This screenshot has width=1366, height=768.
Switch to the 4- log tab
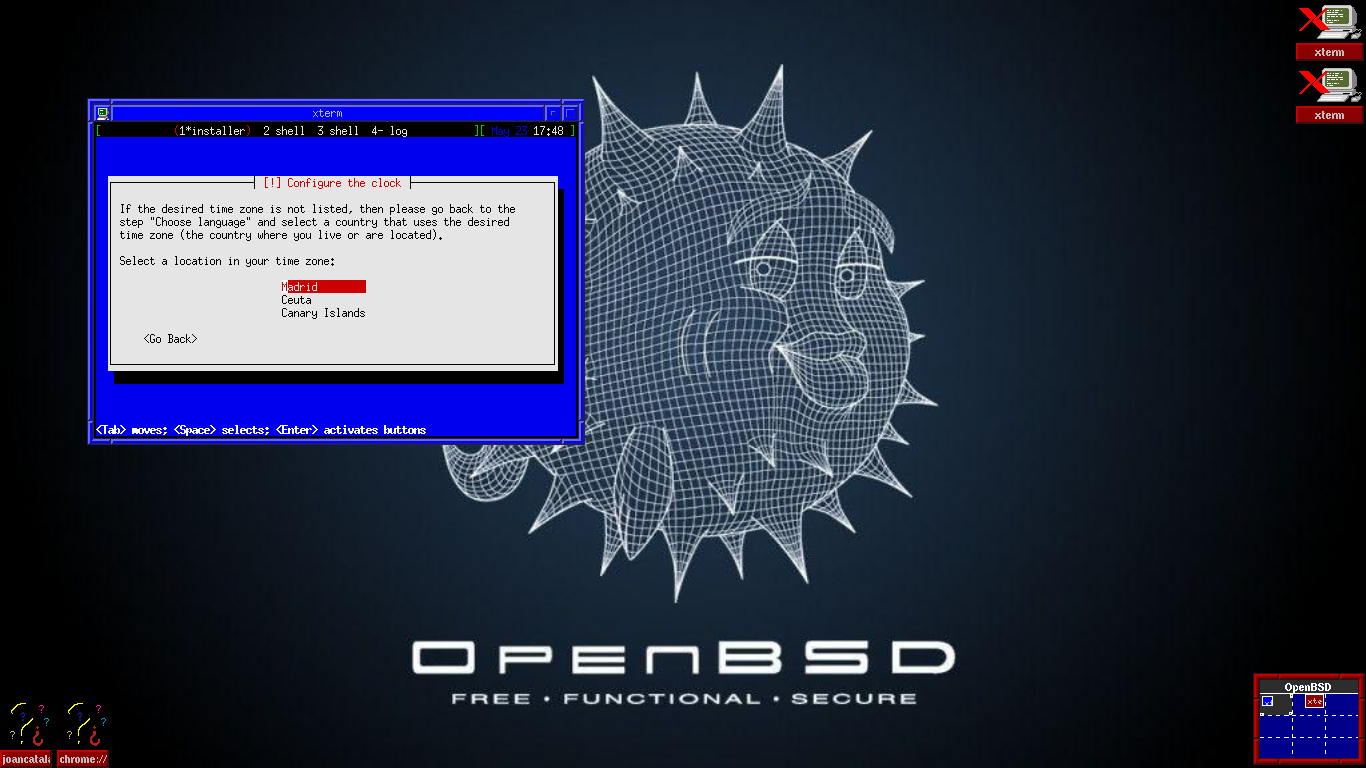pos(389,131)
